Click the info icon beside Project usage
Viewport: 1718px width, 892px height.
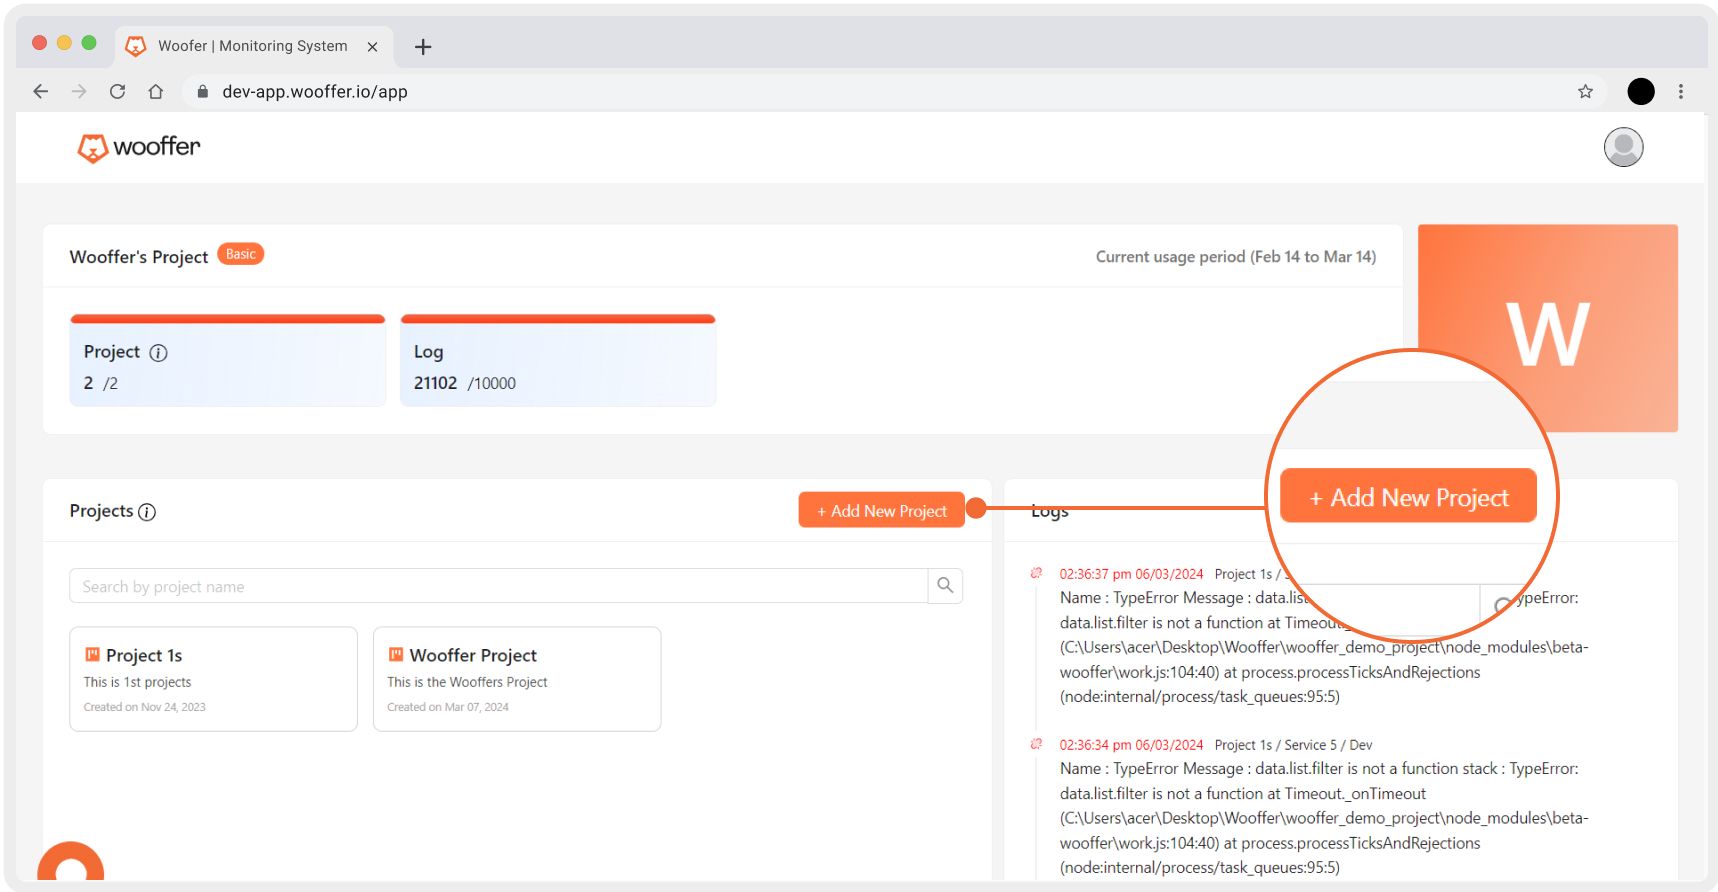(x=158, y=352)
